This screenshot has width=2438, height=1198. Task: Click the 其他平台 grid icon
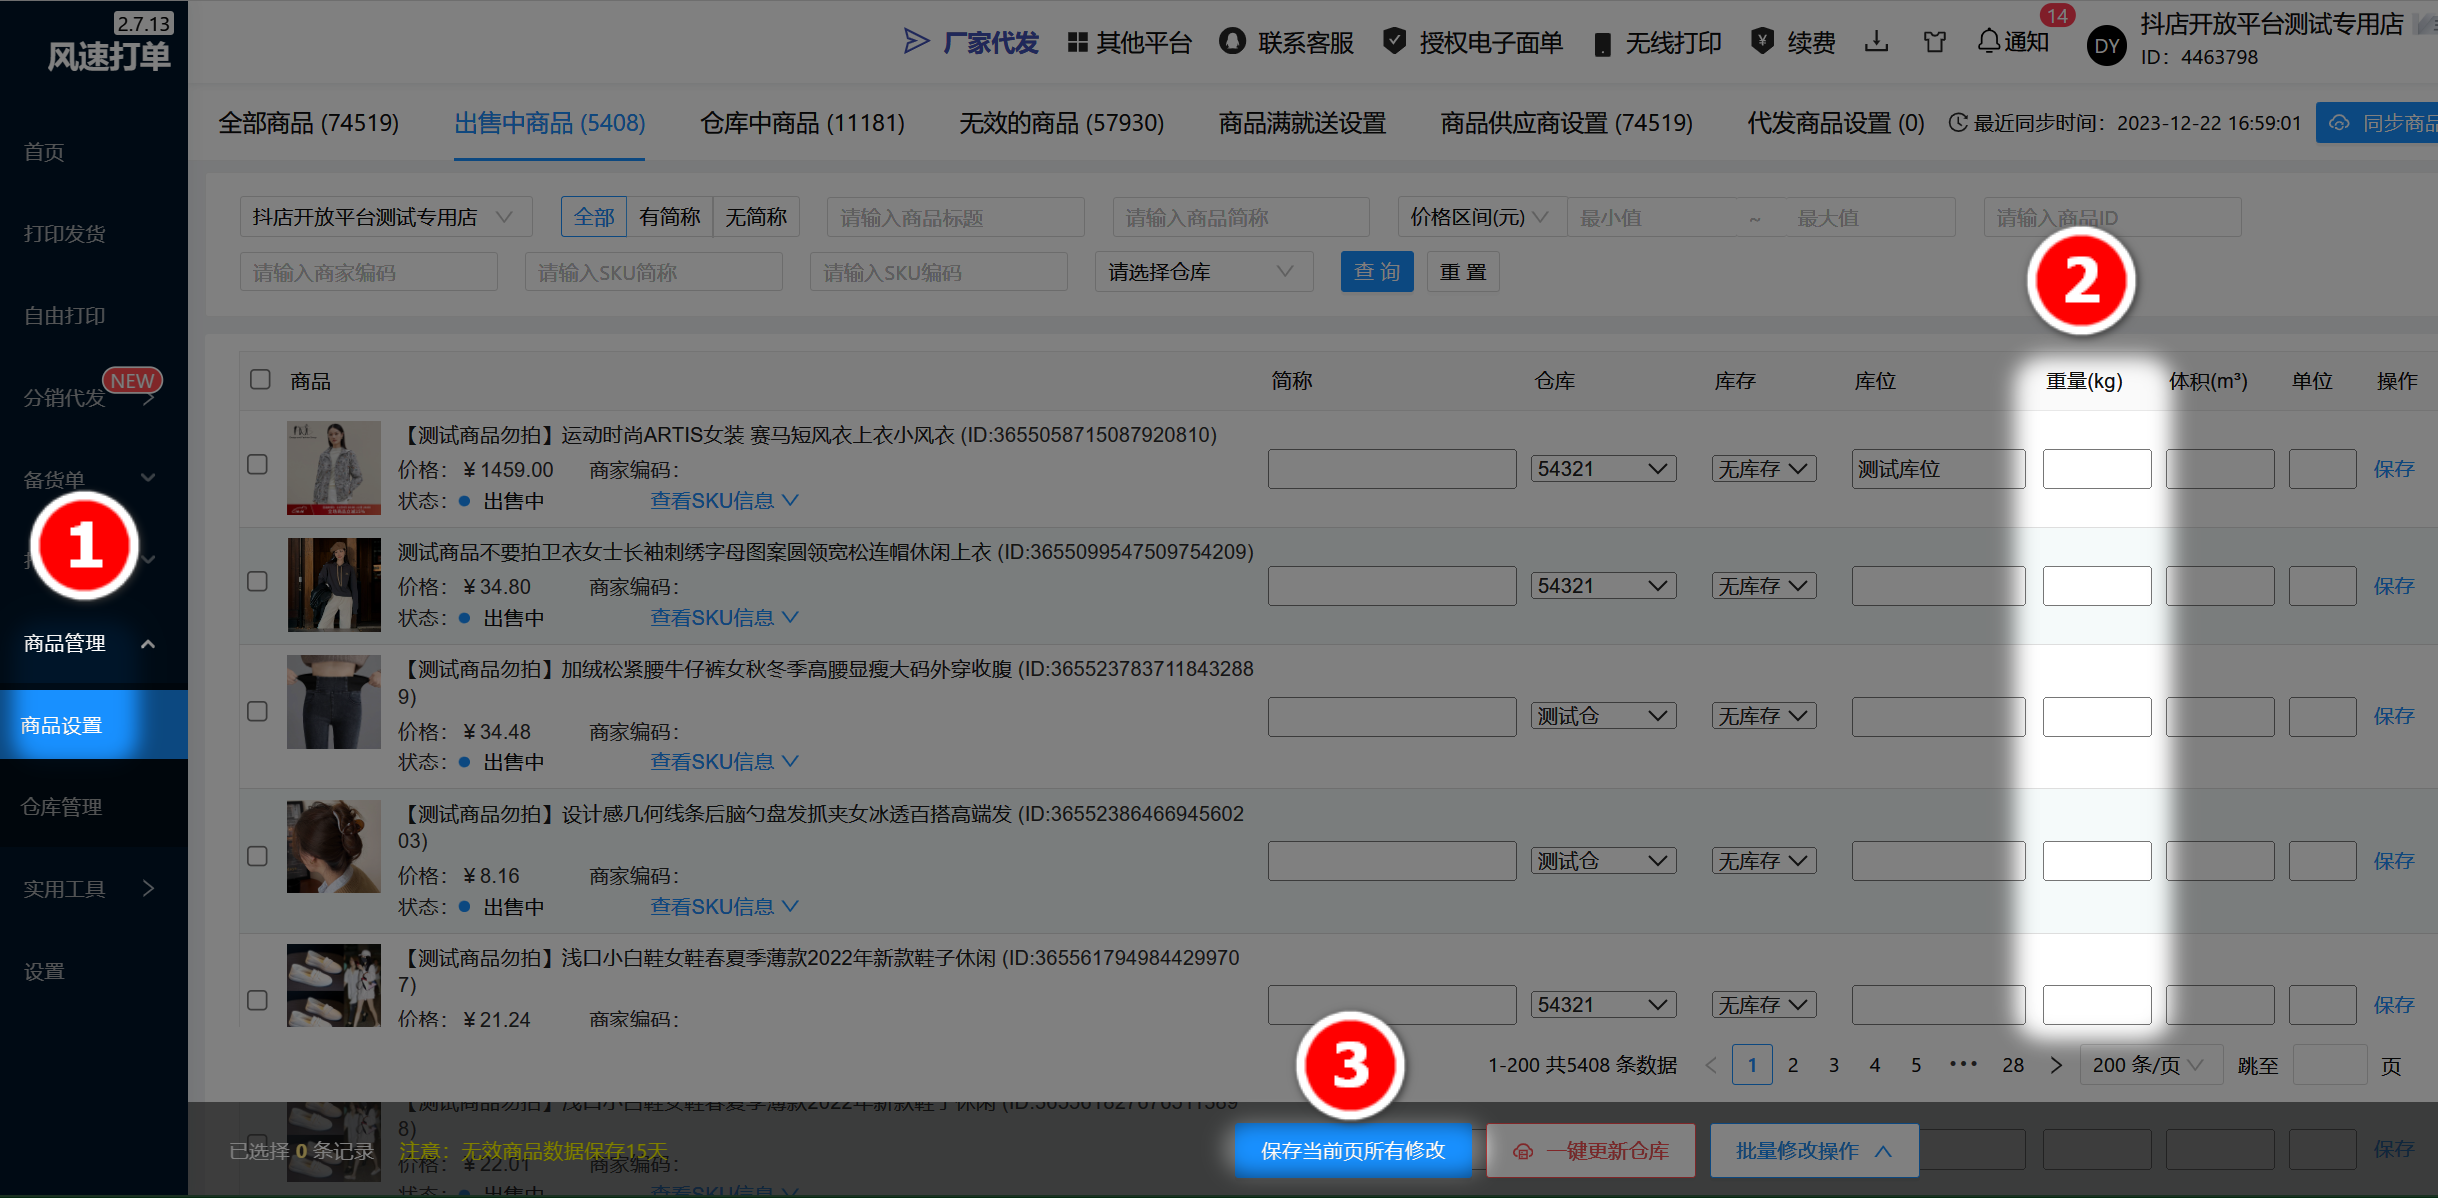(1077, 42)
